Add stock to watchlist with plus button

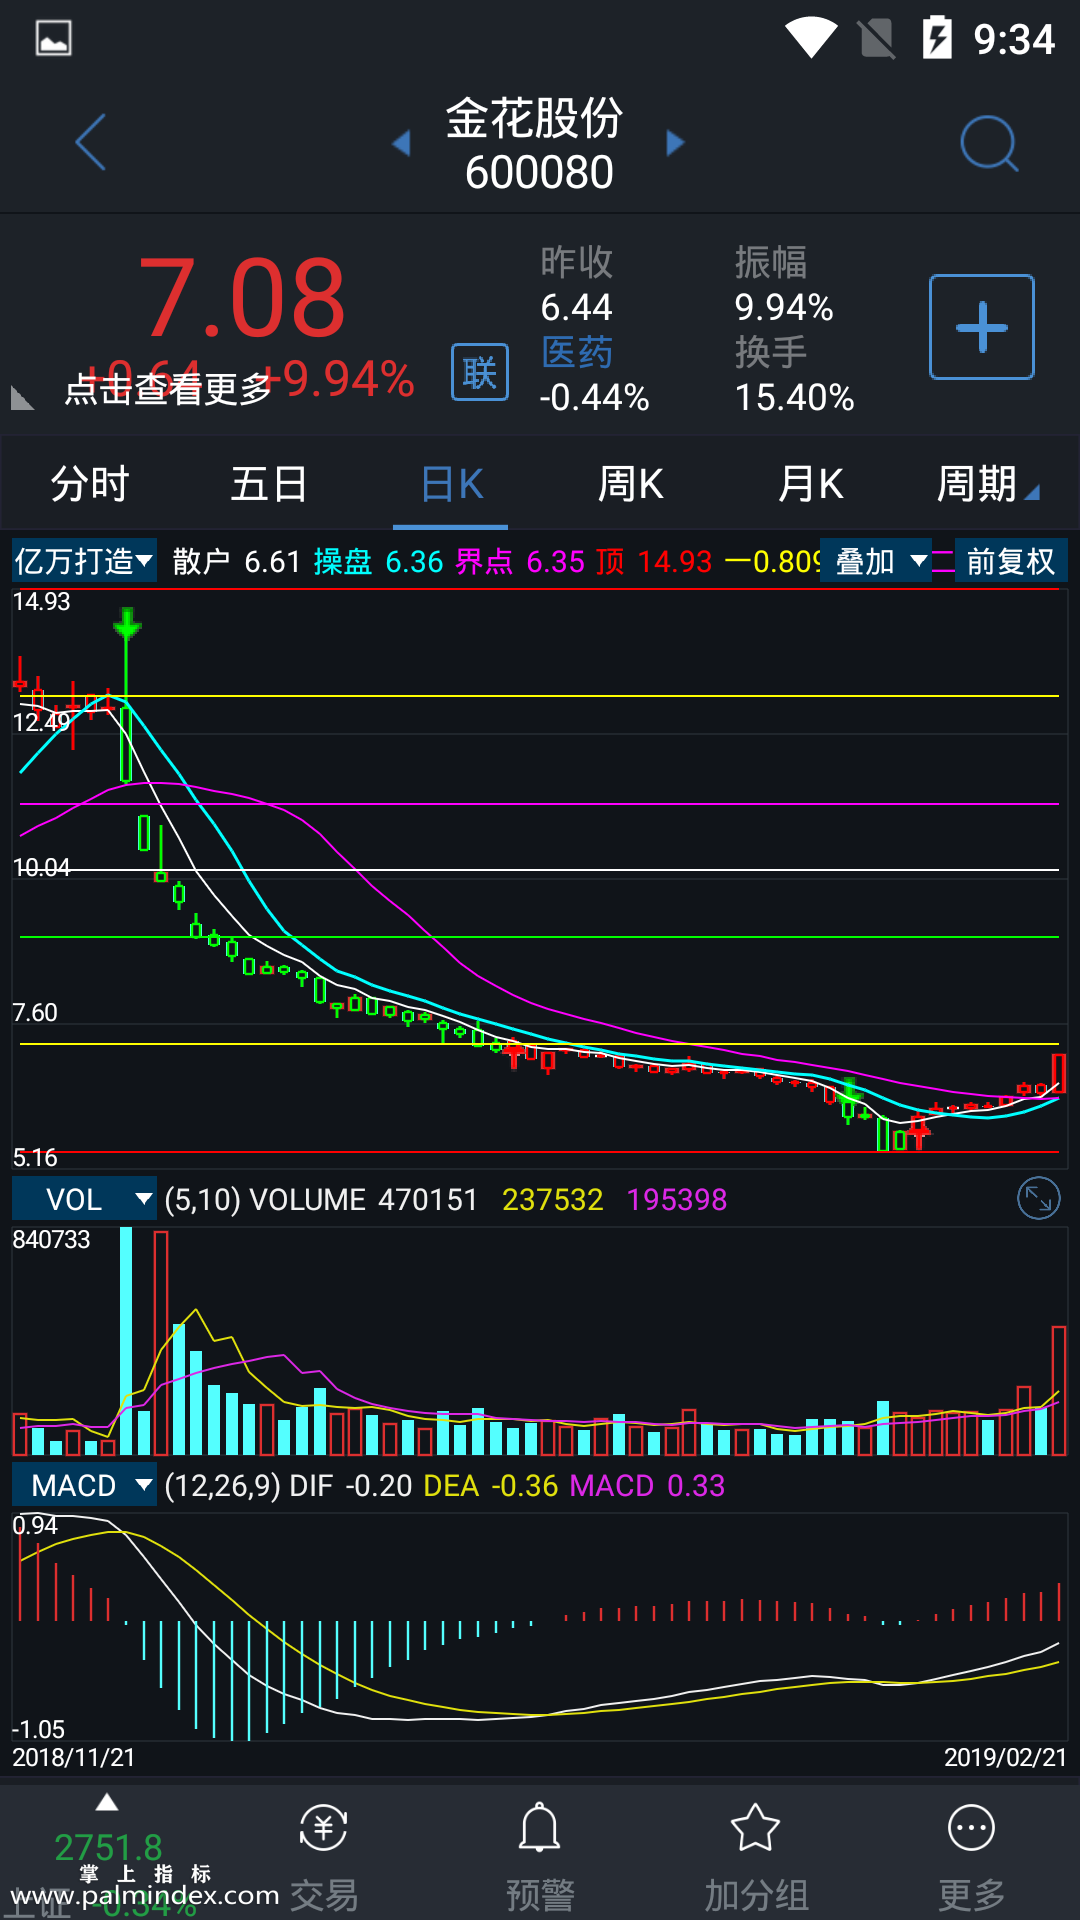coord(982,327)
